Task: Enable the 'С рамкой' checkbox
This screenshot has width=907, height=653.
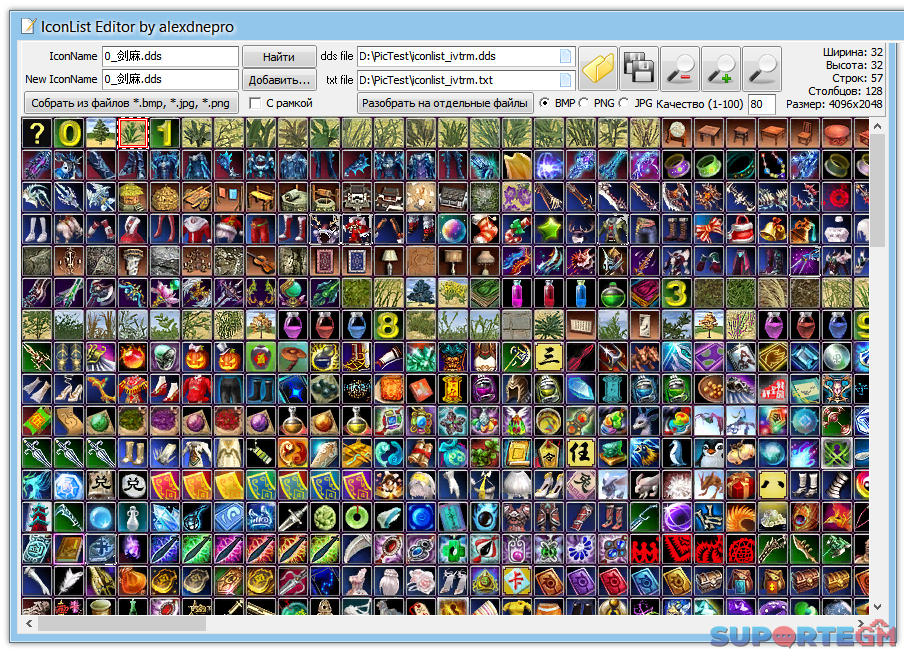Action: [x=255, y=103]
